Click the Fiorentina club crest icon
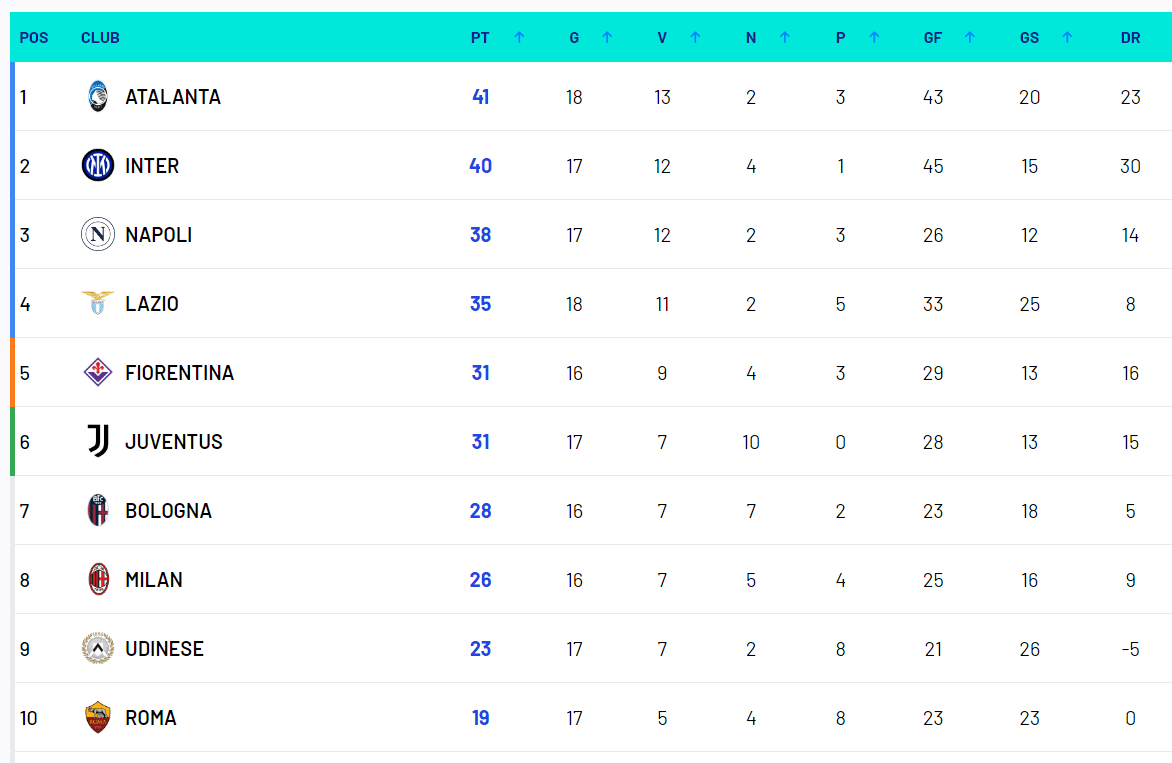This screenshot has height=763, width=1172. (98, 373)
